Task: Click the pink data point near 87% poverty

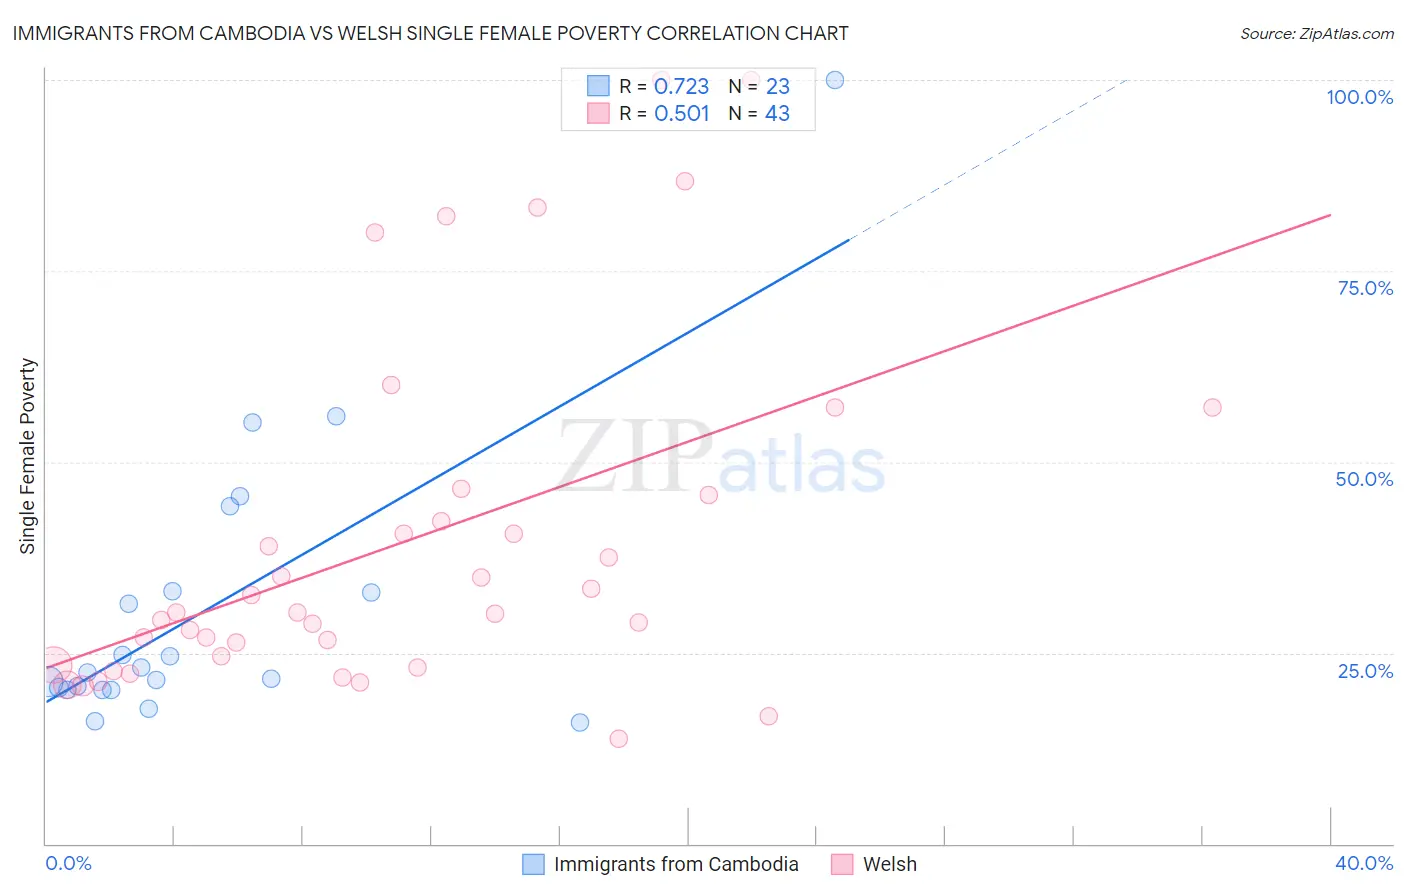Action: click(685, 181)
